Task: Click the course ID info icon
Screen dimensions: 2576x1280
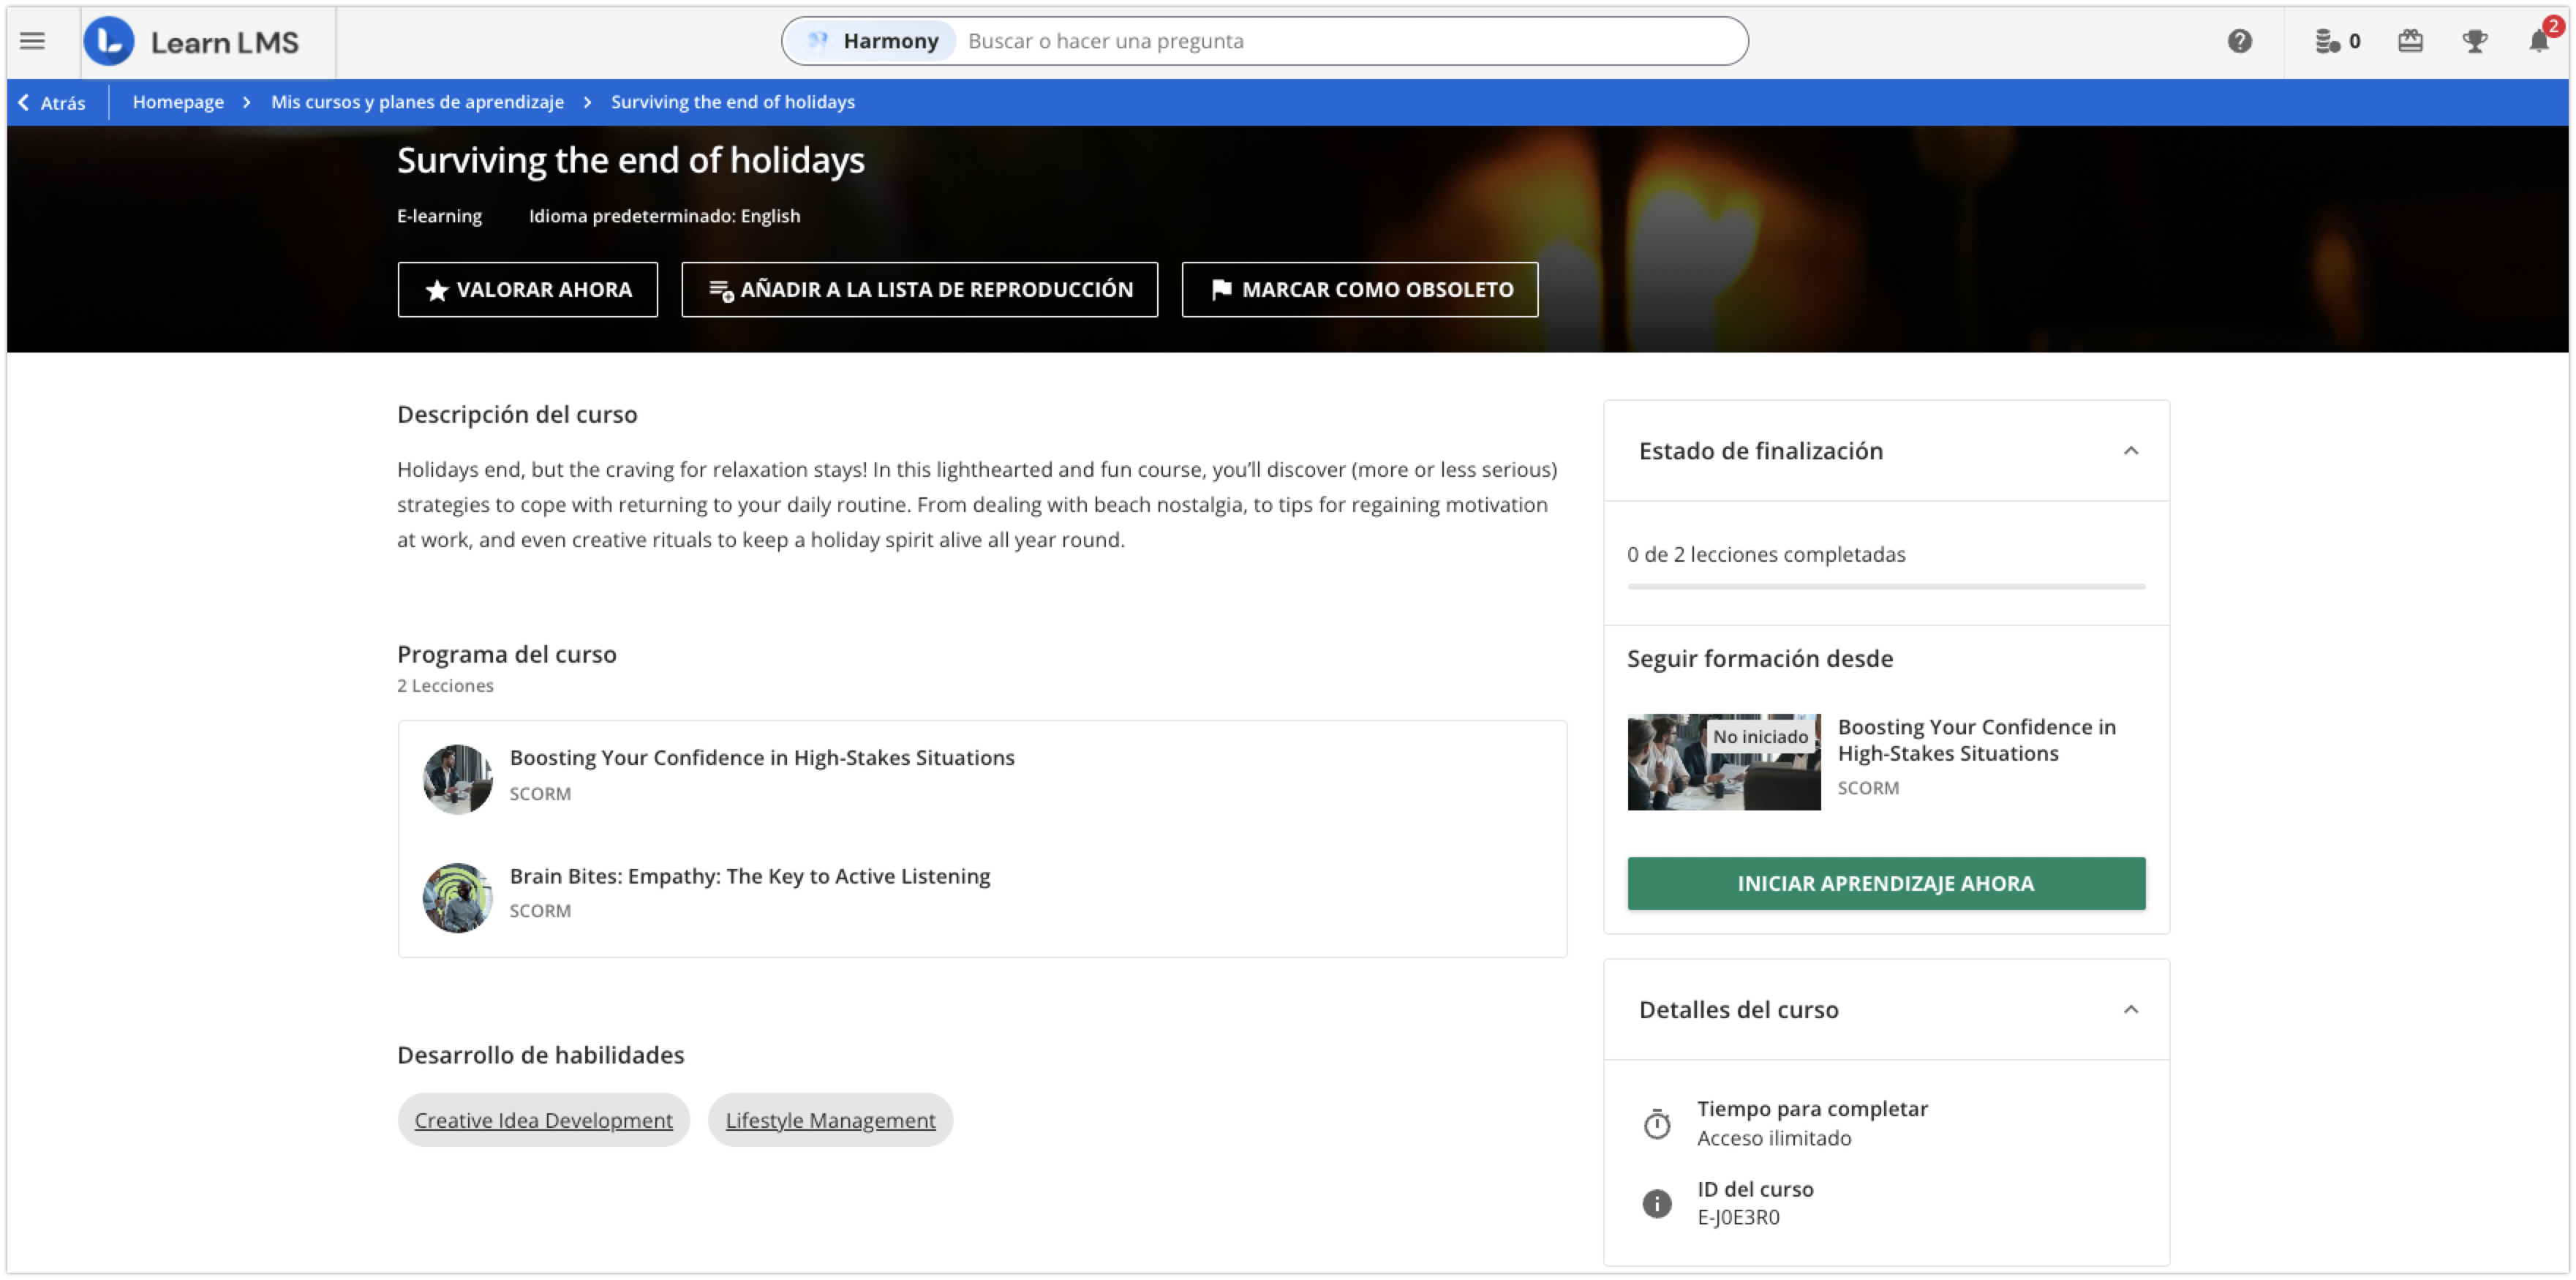Action: [1656, 1203]
